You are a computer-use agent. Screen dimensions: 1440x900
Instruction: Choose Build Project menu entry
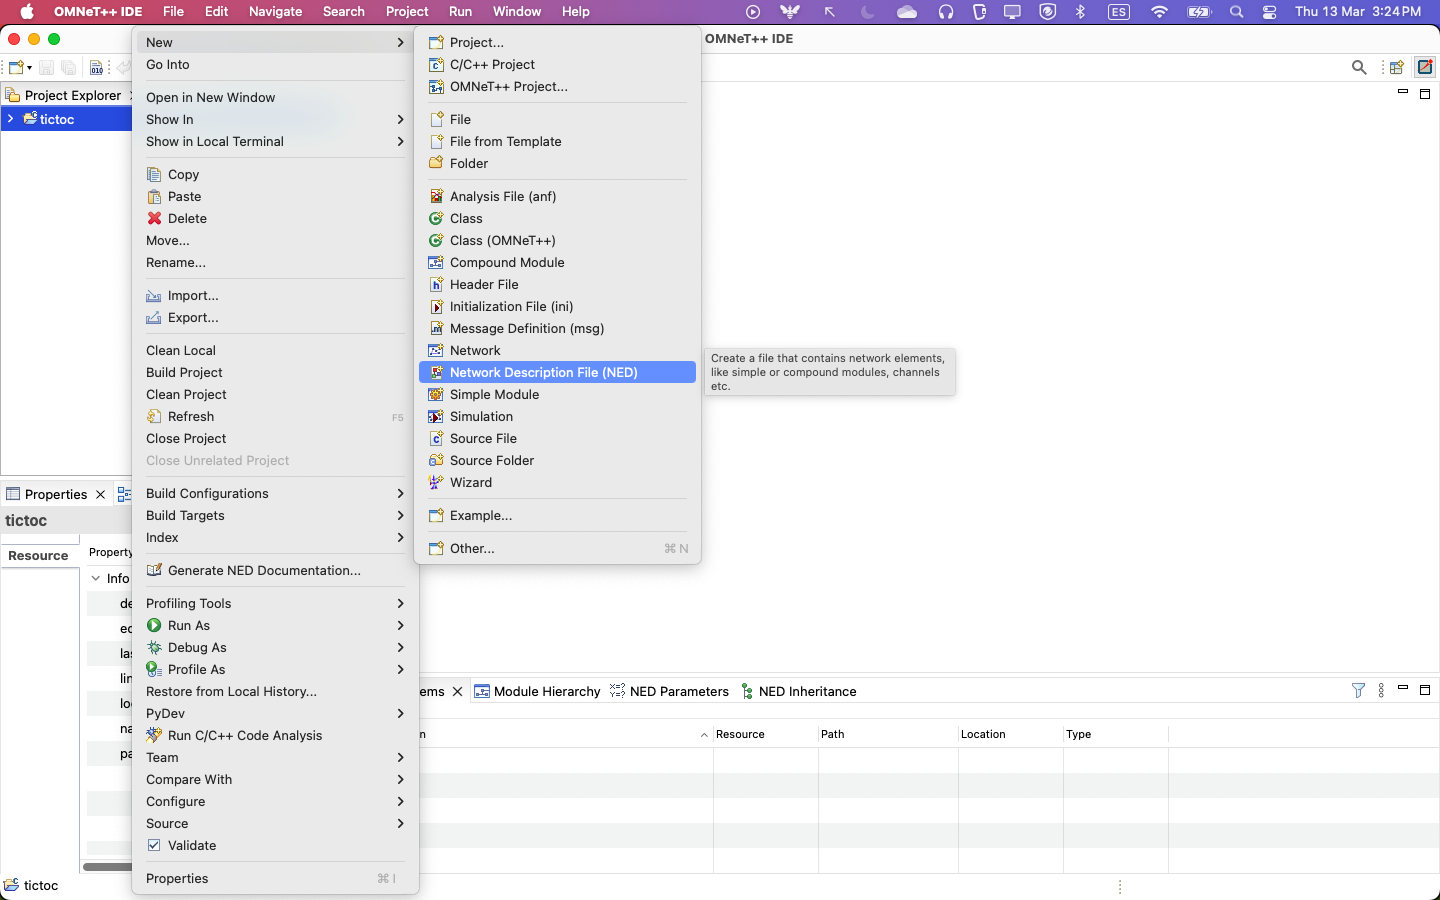pyautogui.click(x=275, y=372)
